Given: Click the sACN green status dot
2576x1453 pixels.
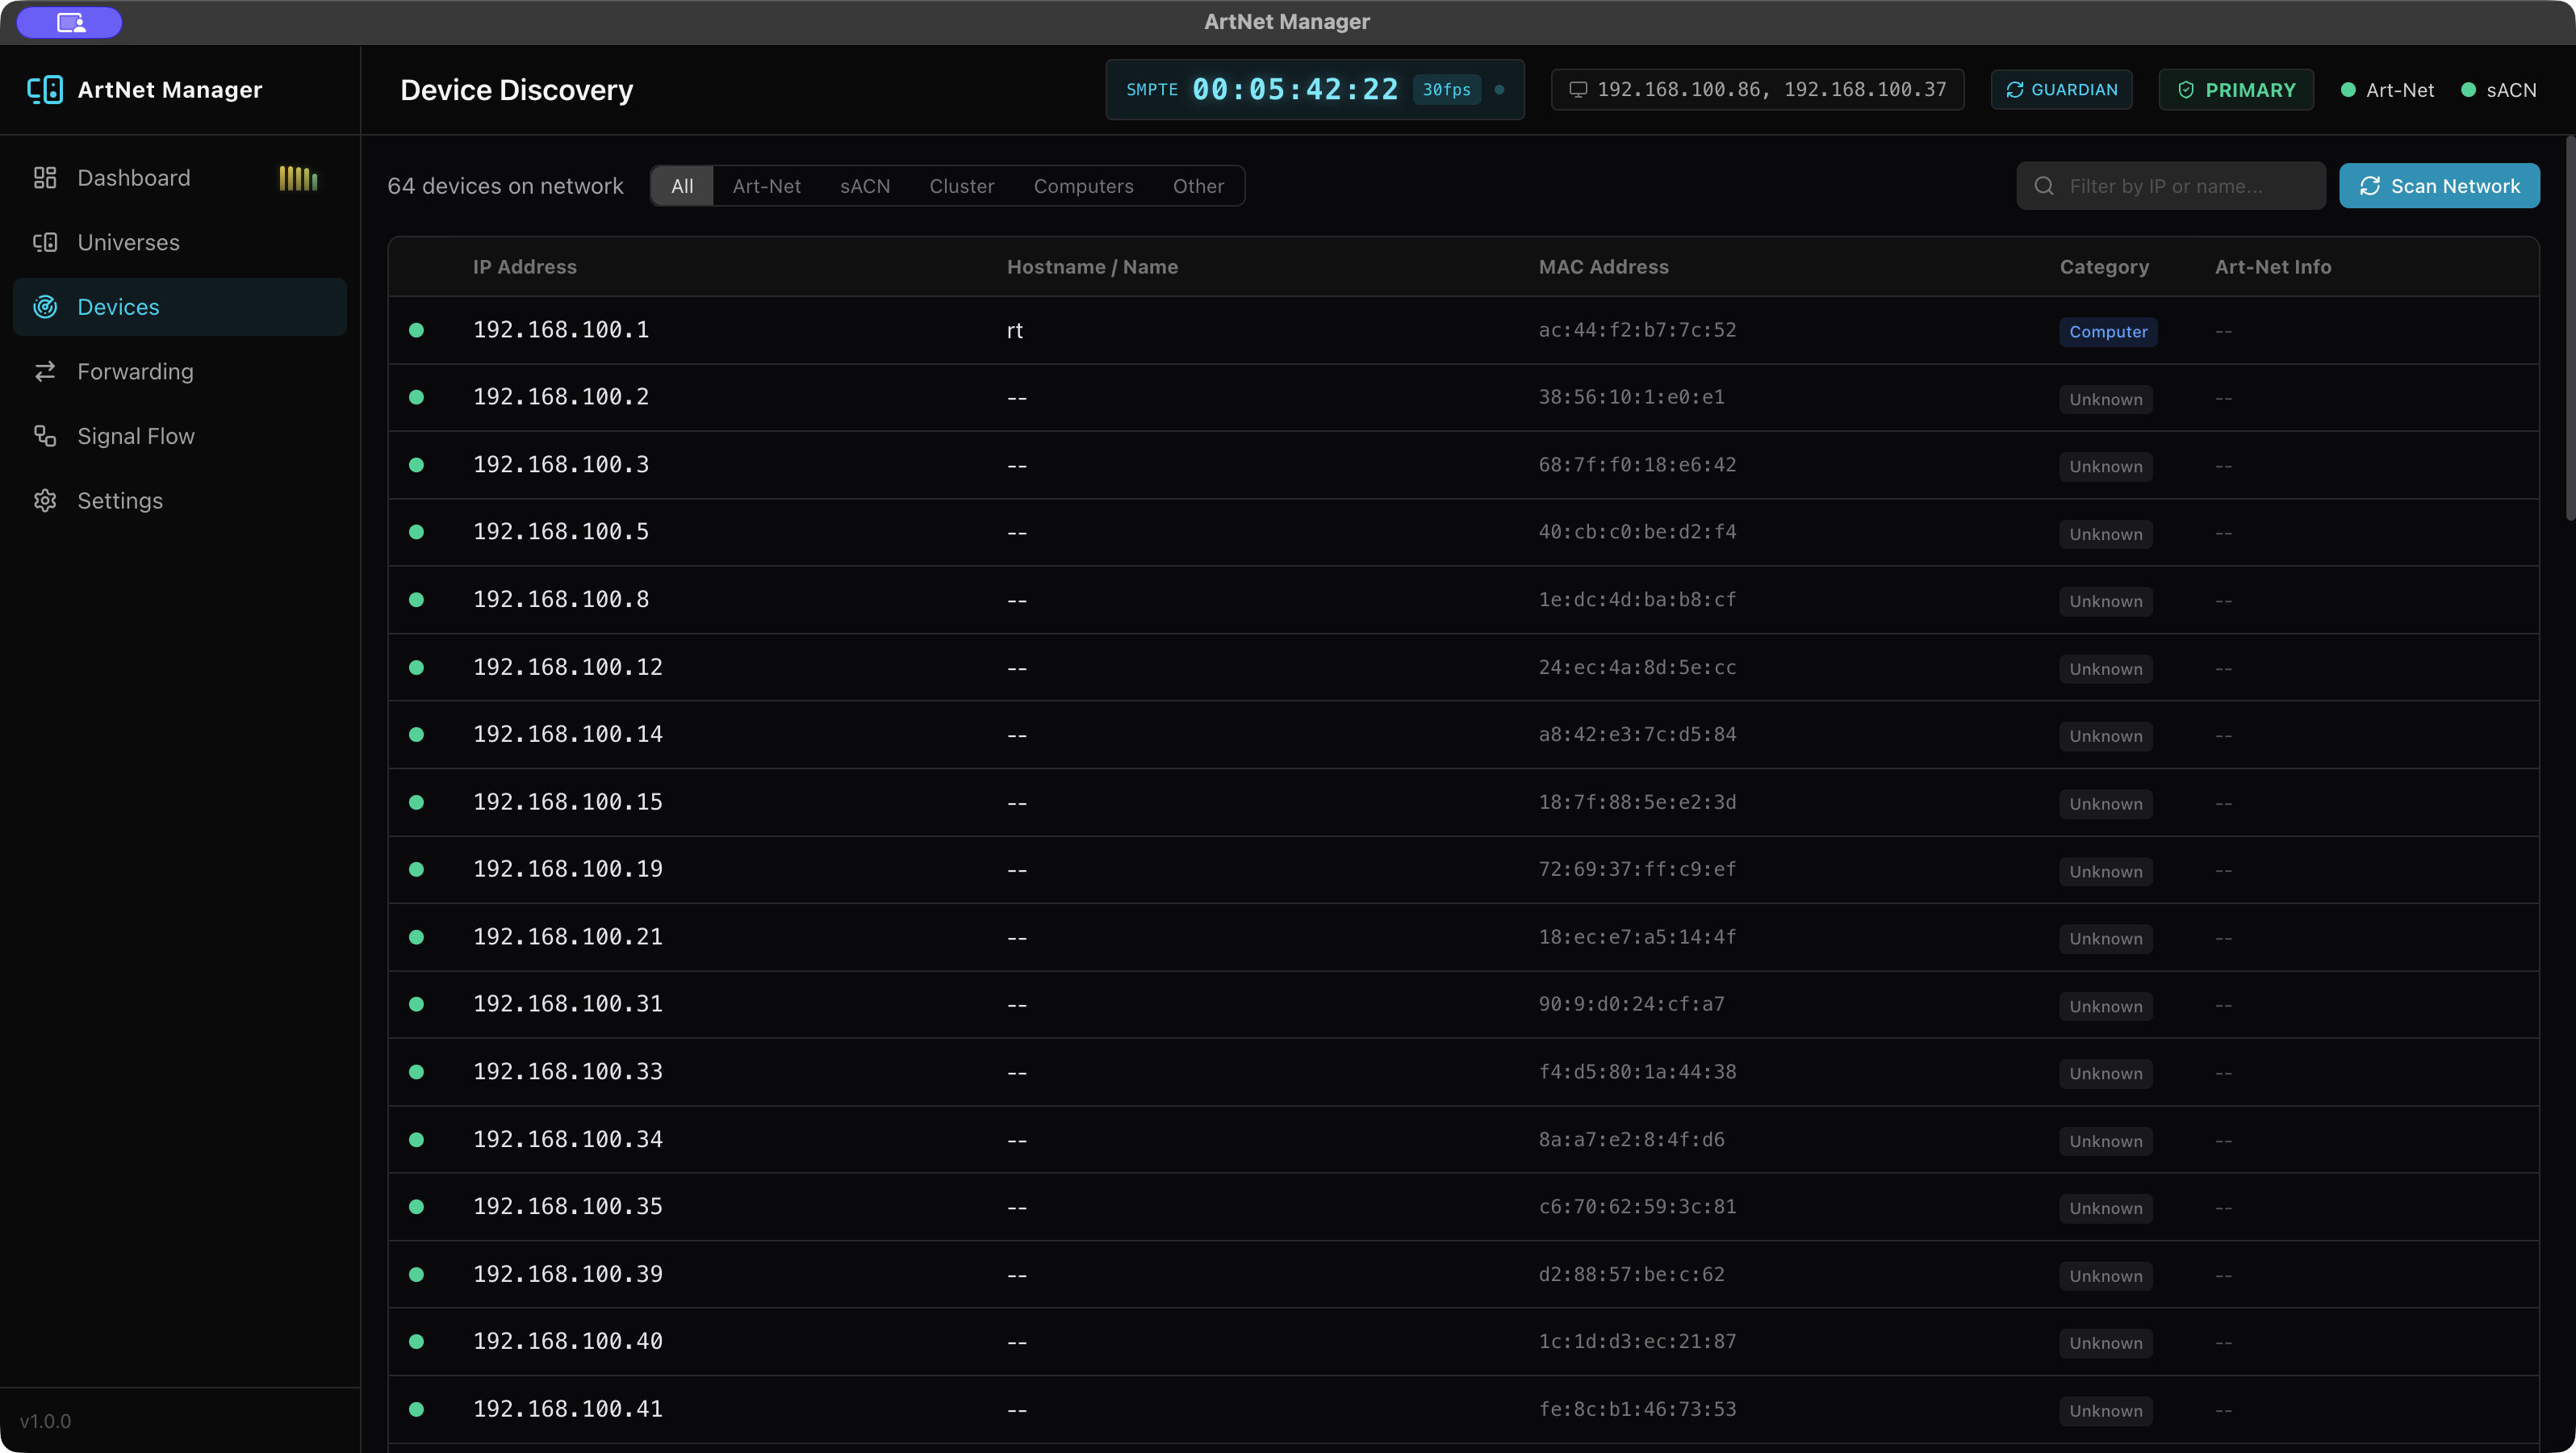Looking at the screenshot, I should coord(2468,90).
